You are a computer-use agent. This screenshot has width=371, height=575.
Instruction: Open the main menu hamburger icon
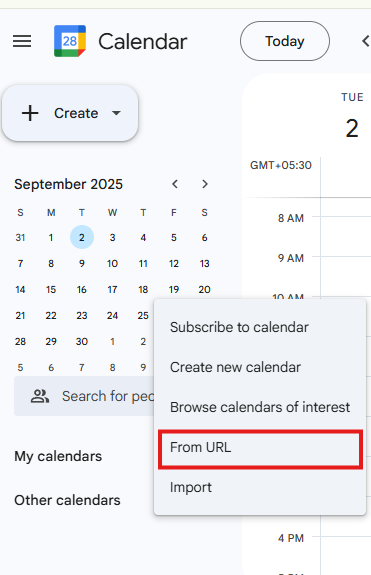[22, 41]
